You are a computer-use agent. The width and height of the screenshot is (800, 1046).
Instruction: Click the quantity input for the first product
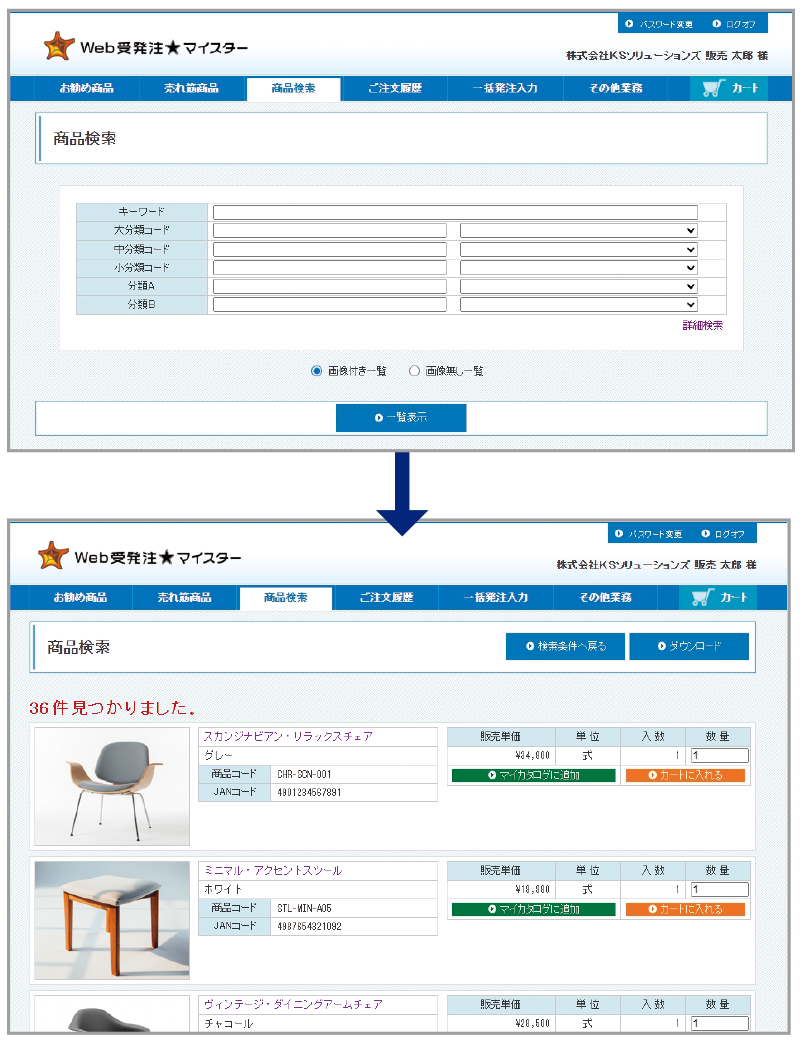pyautogui.click(x=719, y=755)
